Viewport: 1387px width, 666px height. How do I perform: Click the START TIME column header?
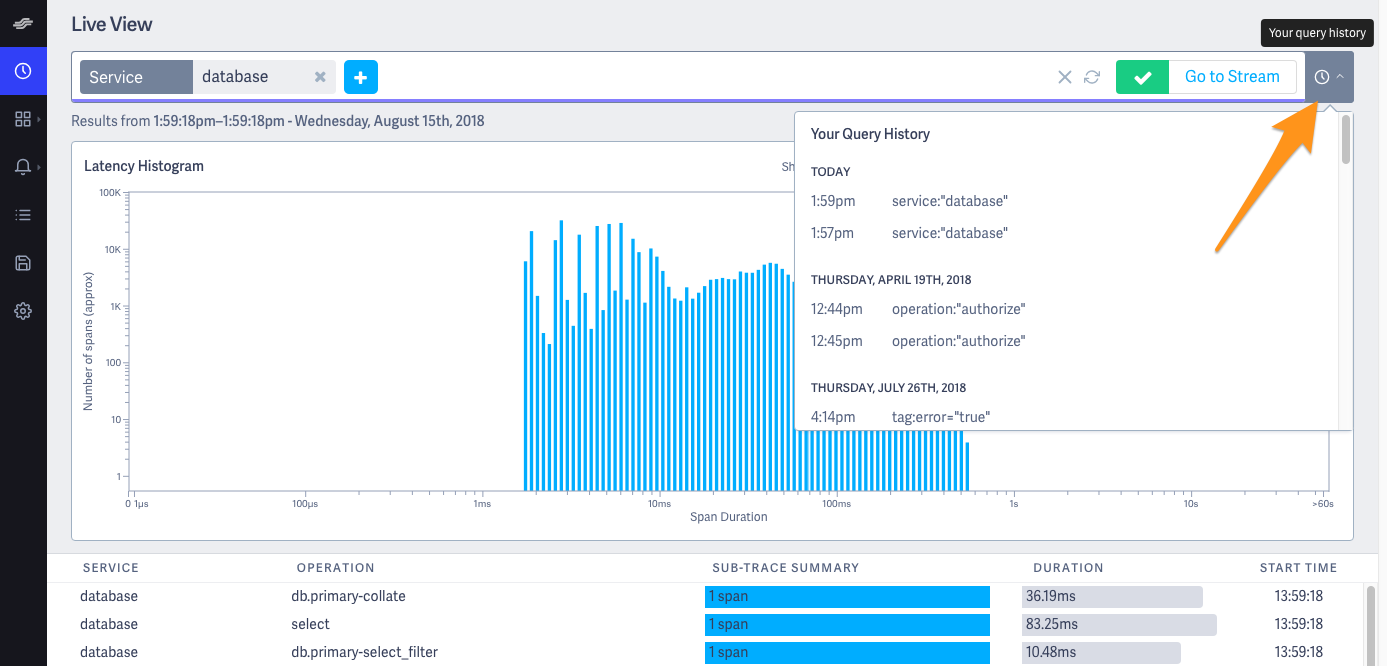point(1298,568)
